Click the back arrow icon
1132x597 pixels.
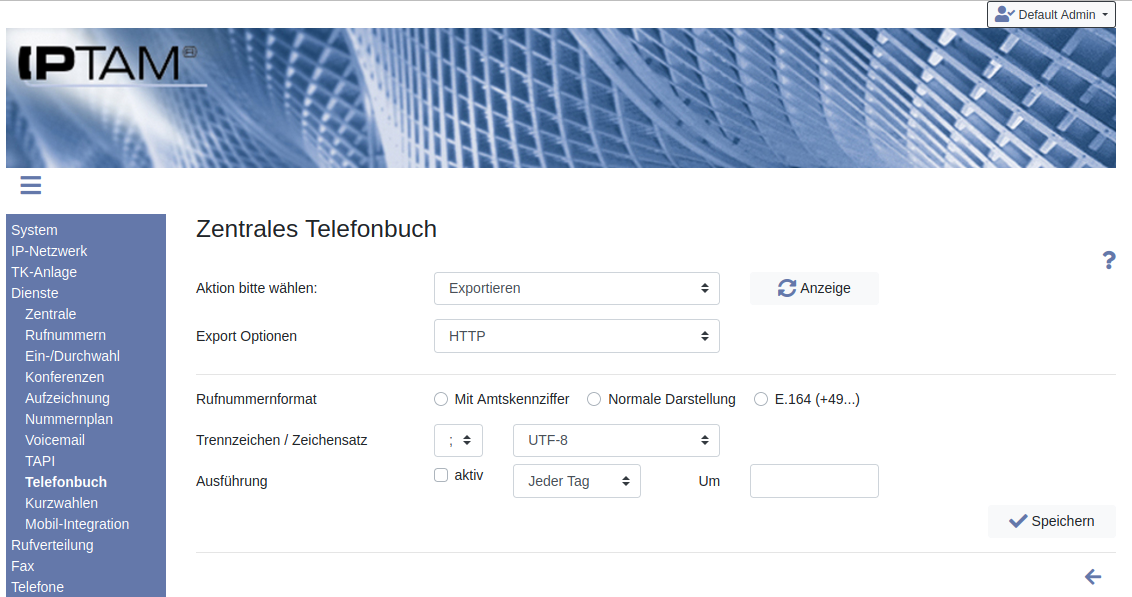point(1093,577)
